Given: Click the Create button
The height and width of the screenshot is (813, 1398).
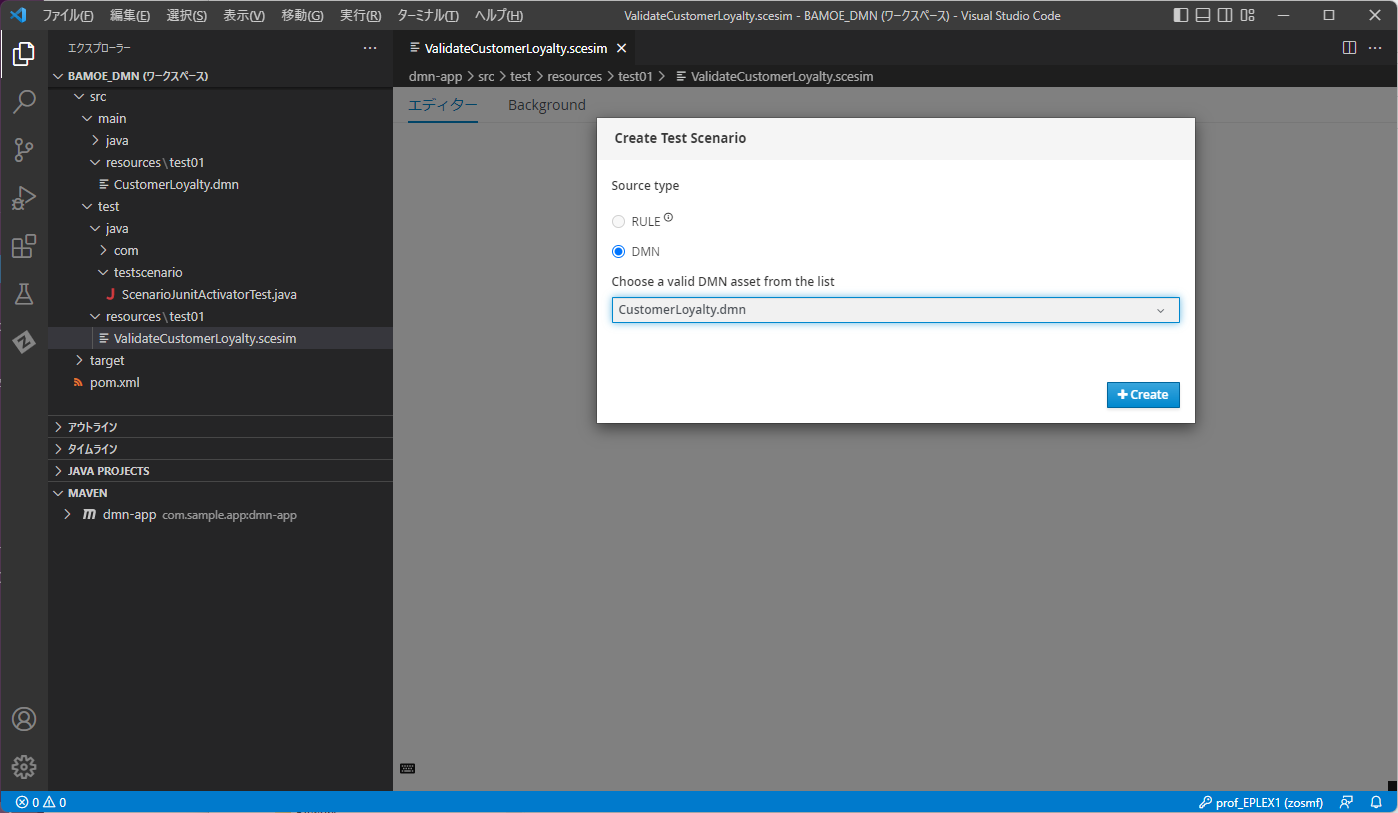Looking at the screenshot, I should pyautogui.click(x=1143, y=395).
